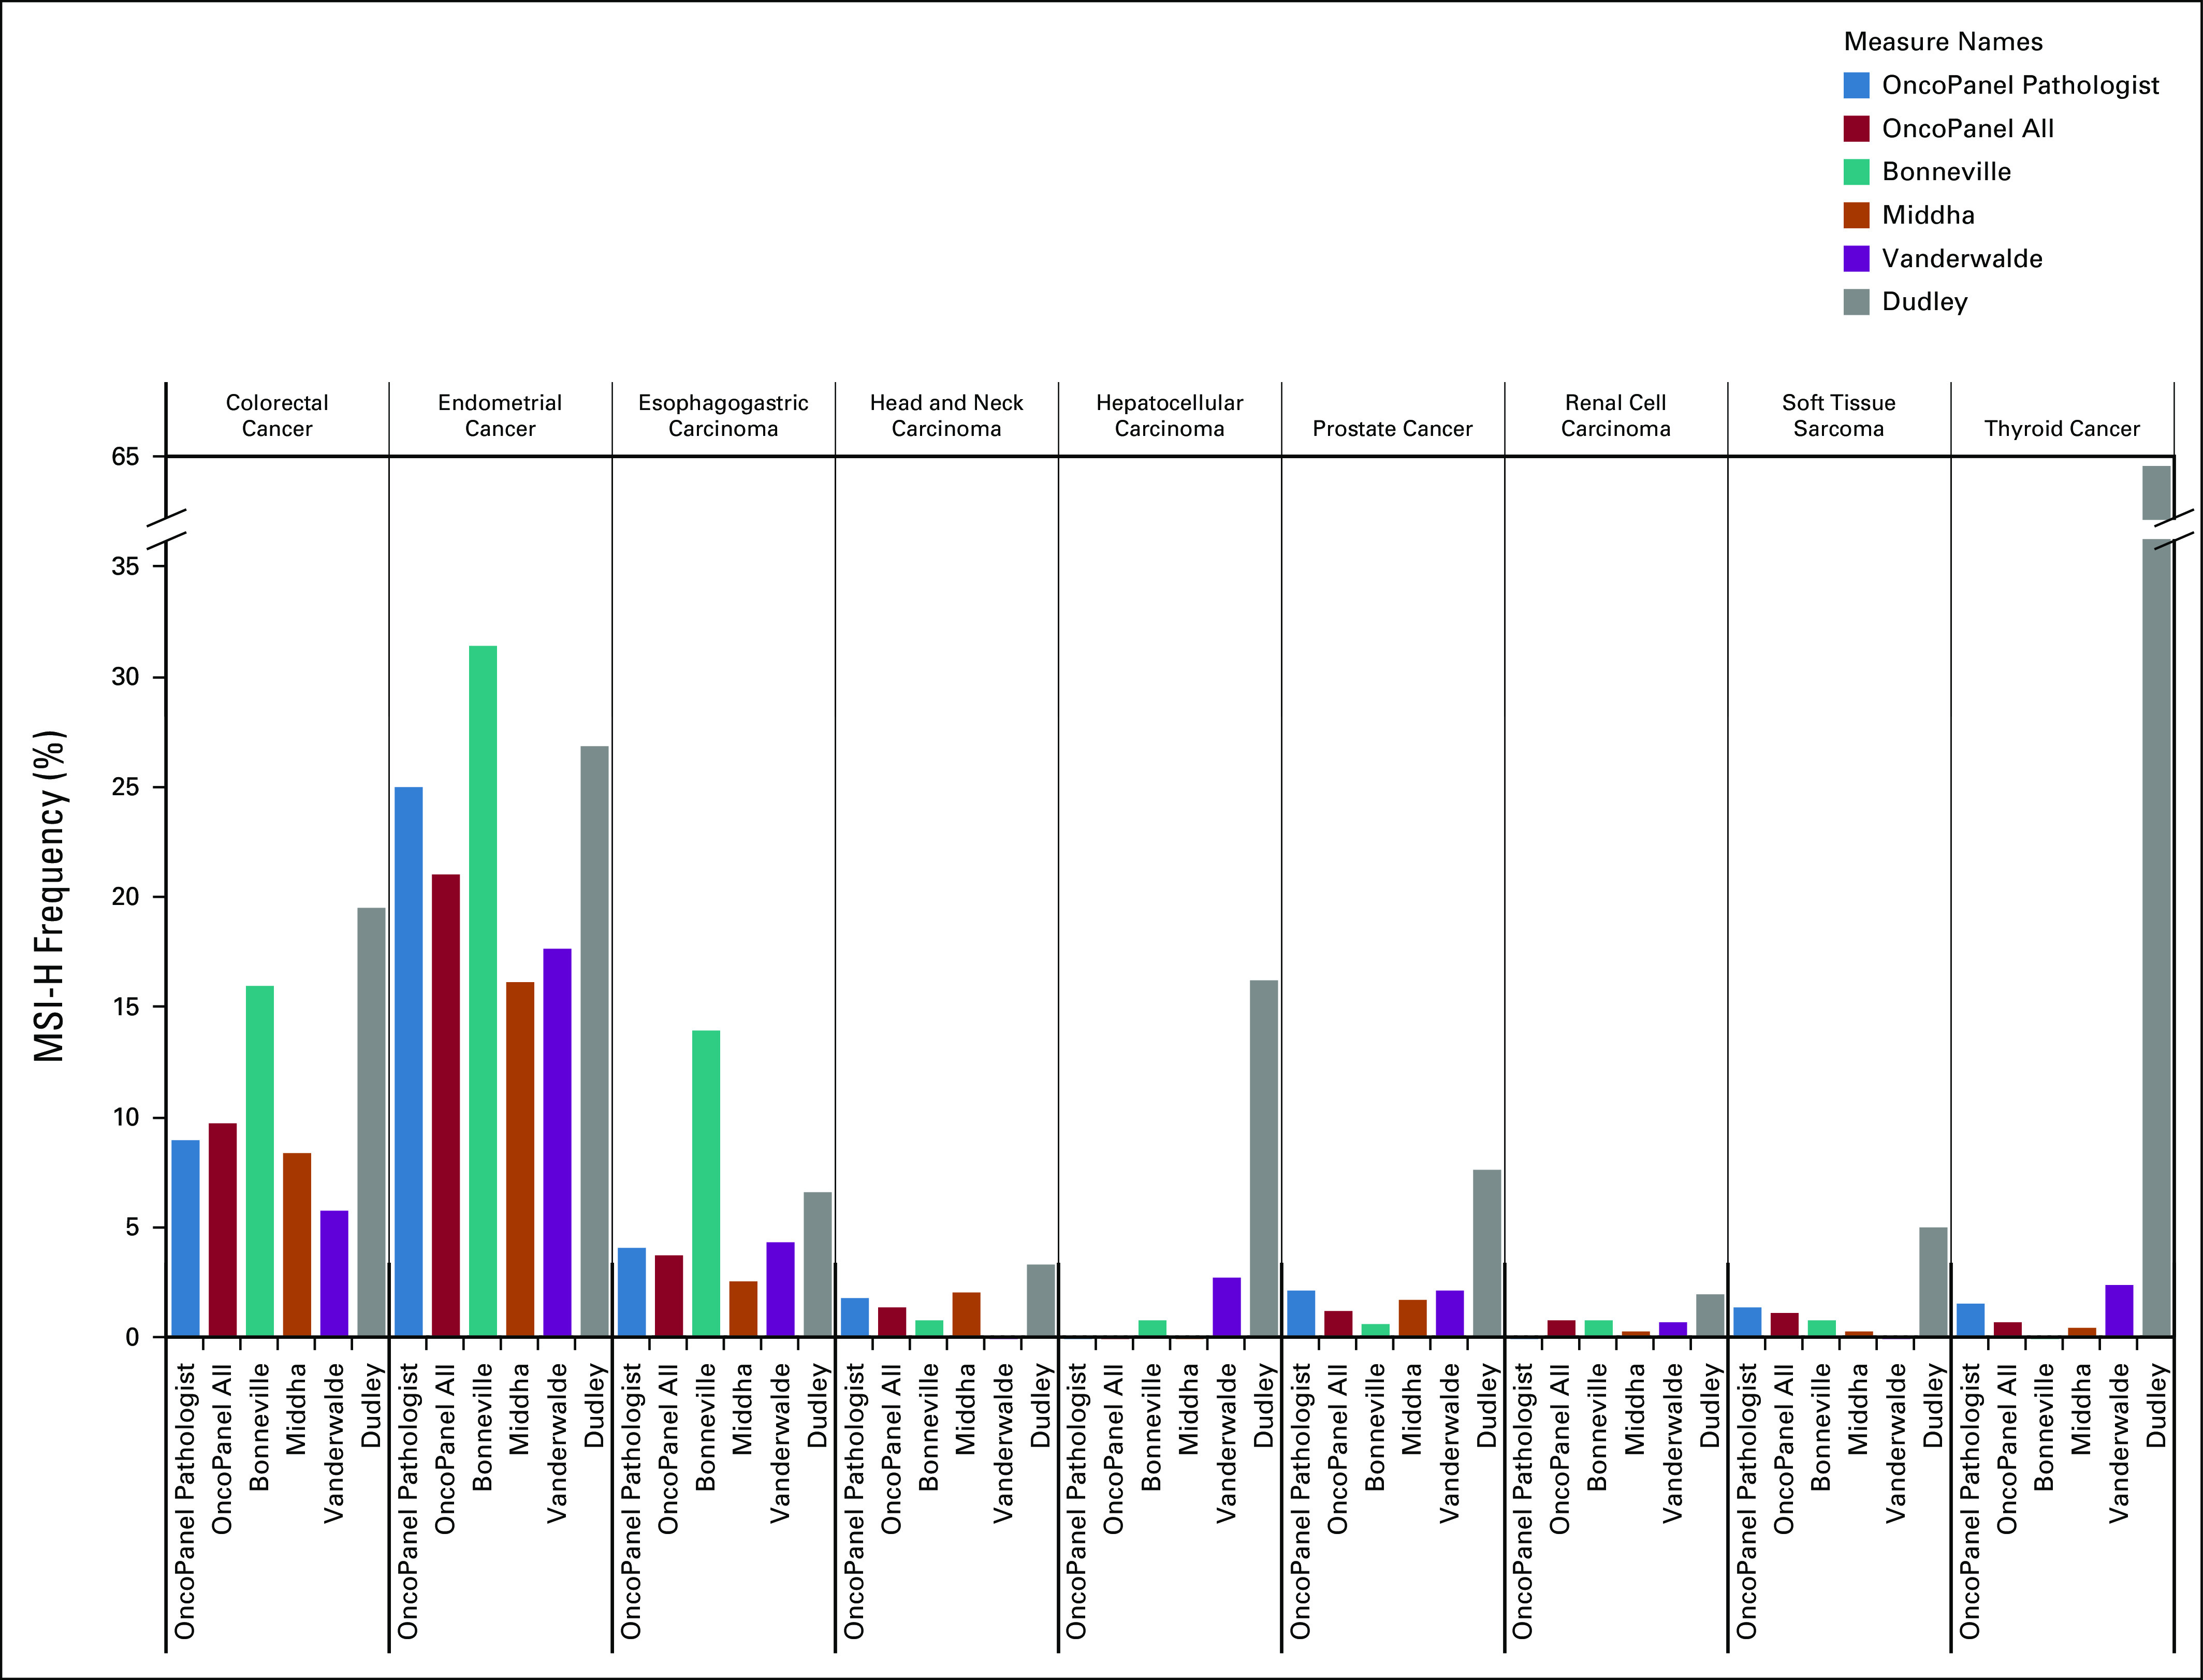Click the 'Hepatocellular Carcinoma' panel header
Image resolution: width=2203 pixels, height=1680 pixels.
[1169, 415]
